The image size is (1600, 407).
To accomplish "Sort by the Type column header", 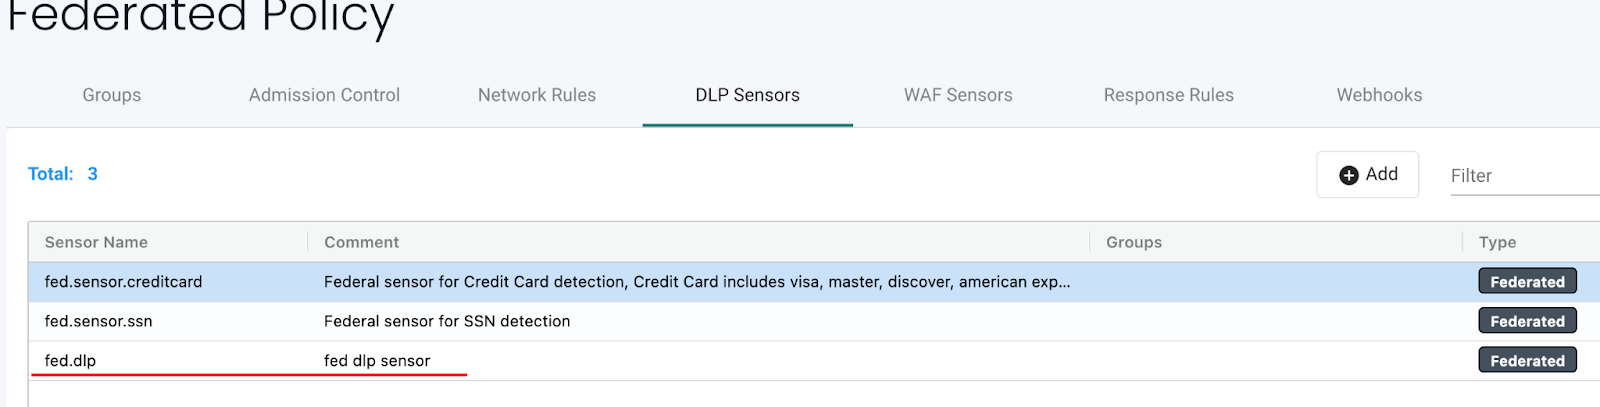I will 1497,242.
